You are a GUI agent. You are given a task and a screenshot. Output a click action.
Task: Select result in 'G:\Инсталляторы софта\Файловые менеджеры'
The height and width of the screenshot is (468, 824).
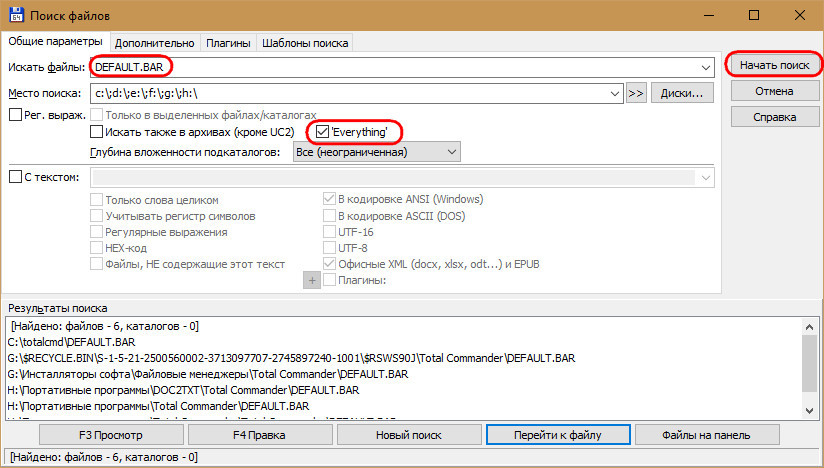(208, 374)
